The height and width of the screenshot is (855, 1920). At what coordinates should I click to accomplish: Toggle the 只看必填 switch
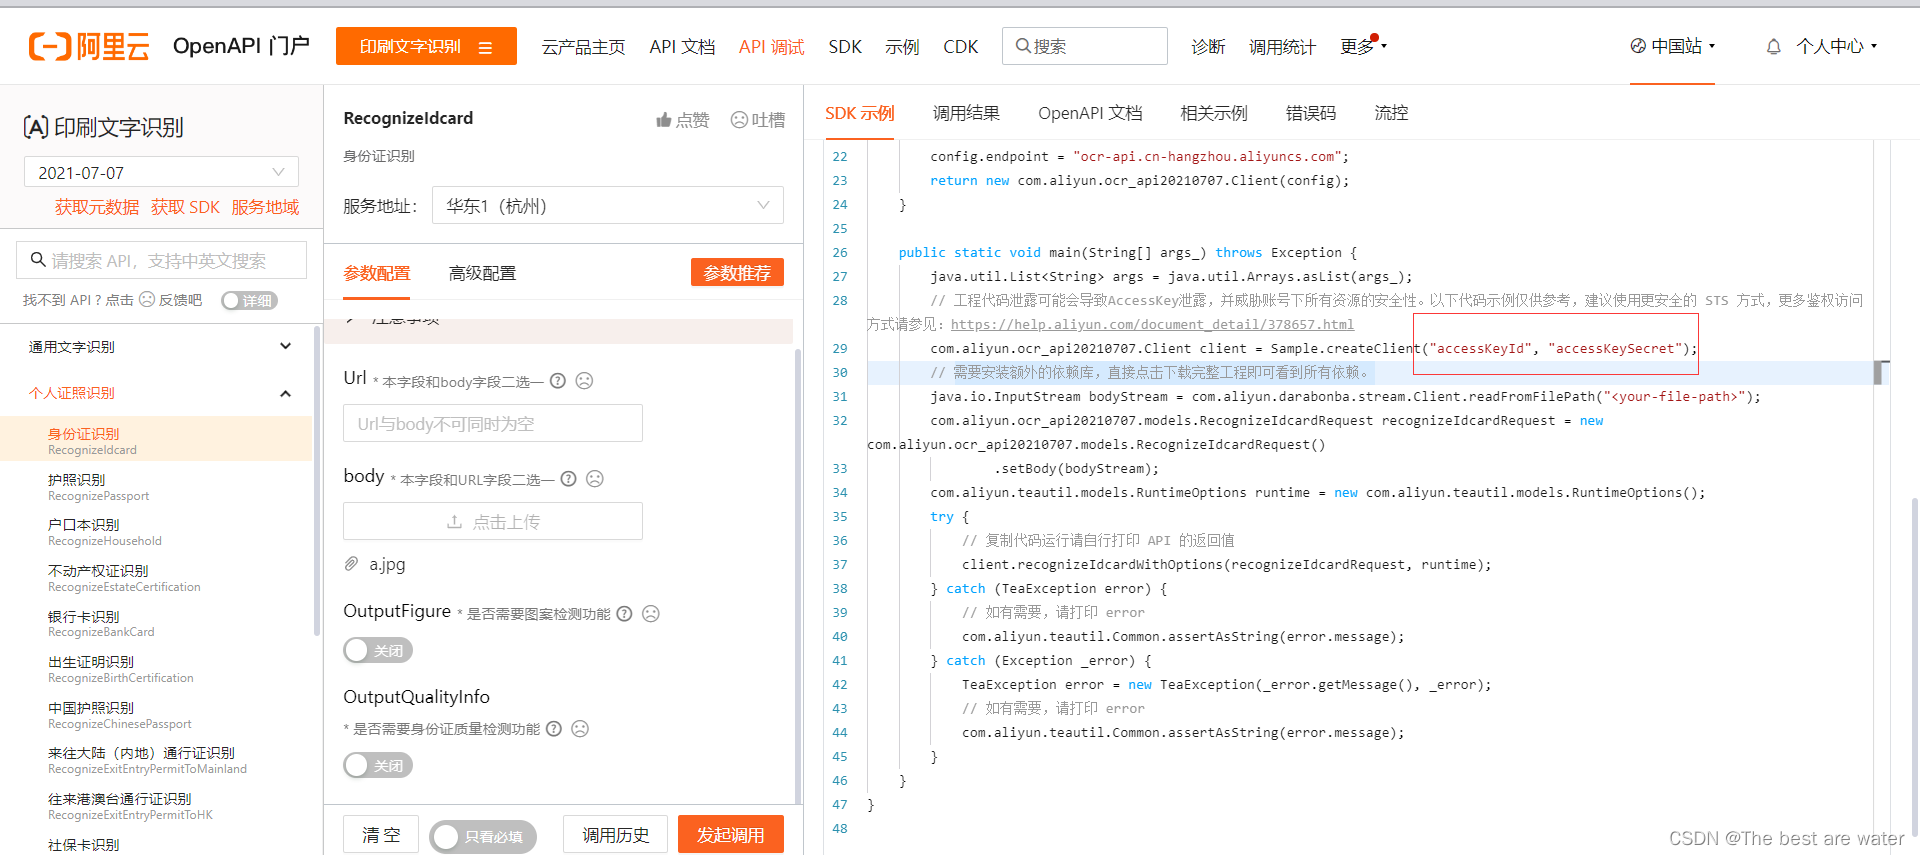point(483,837)
